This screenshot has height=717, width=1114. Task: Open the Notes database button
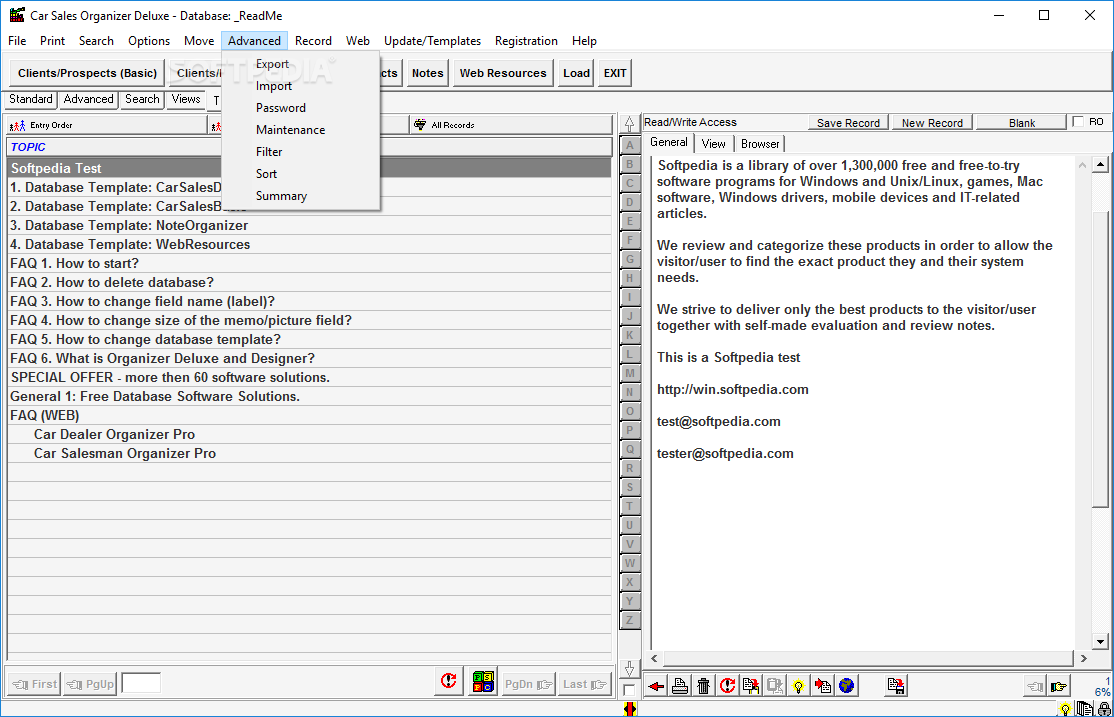(428, 73)
